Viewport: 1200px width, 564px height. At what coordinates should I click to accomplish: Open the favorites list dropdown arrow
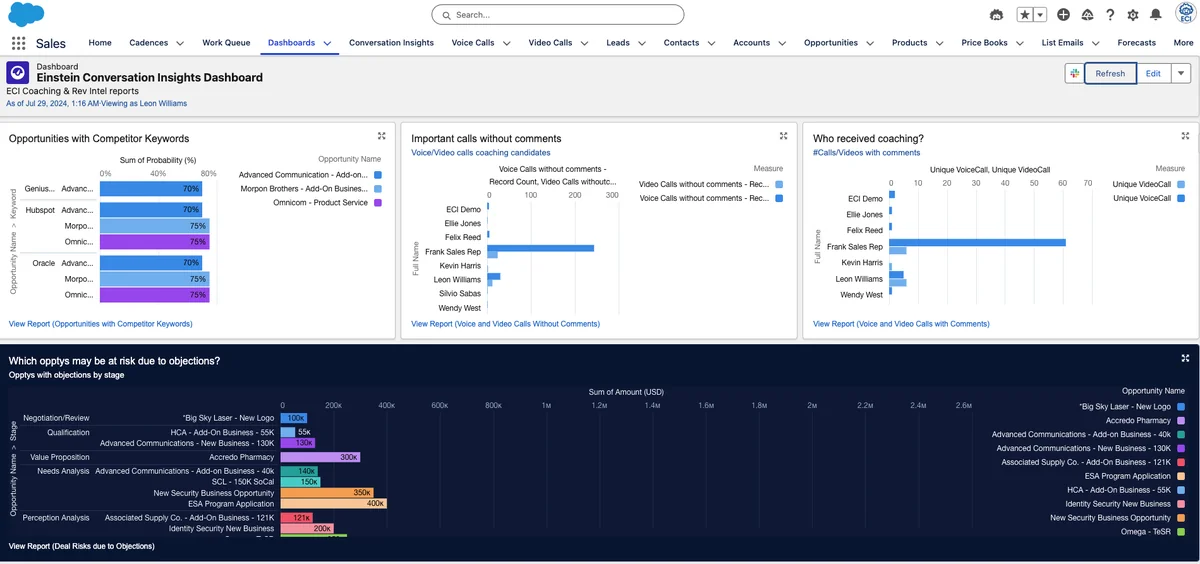[x=1040, y=15]
